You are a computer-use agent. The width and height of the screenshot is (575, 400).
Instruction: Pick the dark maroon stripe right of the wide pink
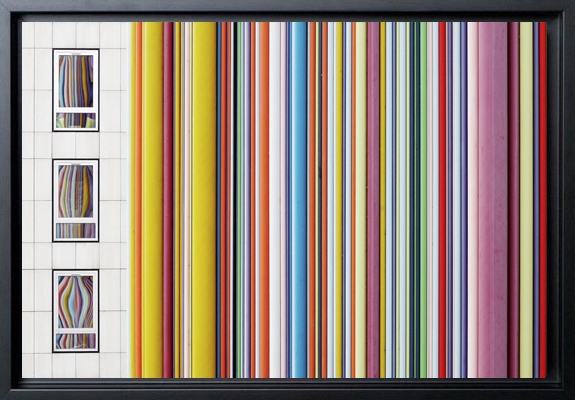tap(513, 200)
